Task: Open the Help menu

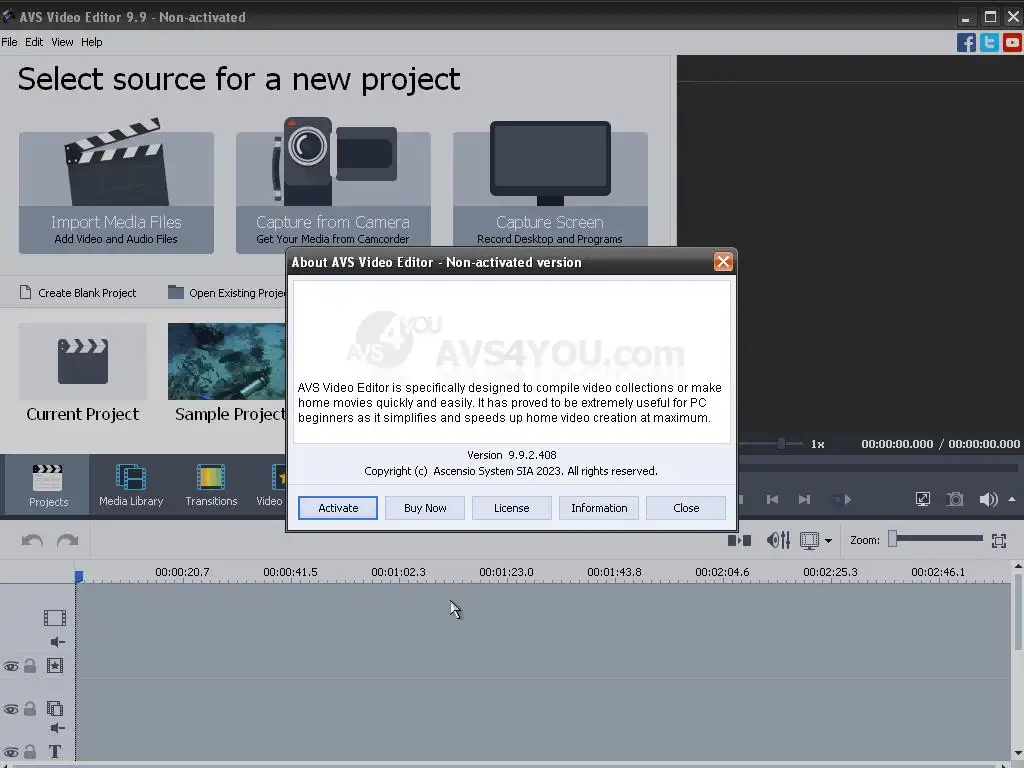Action: coord(91,42)
